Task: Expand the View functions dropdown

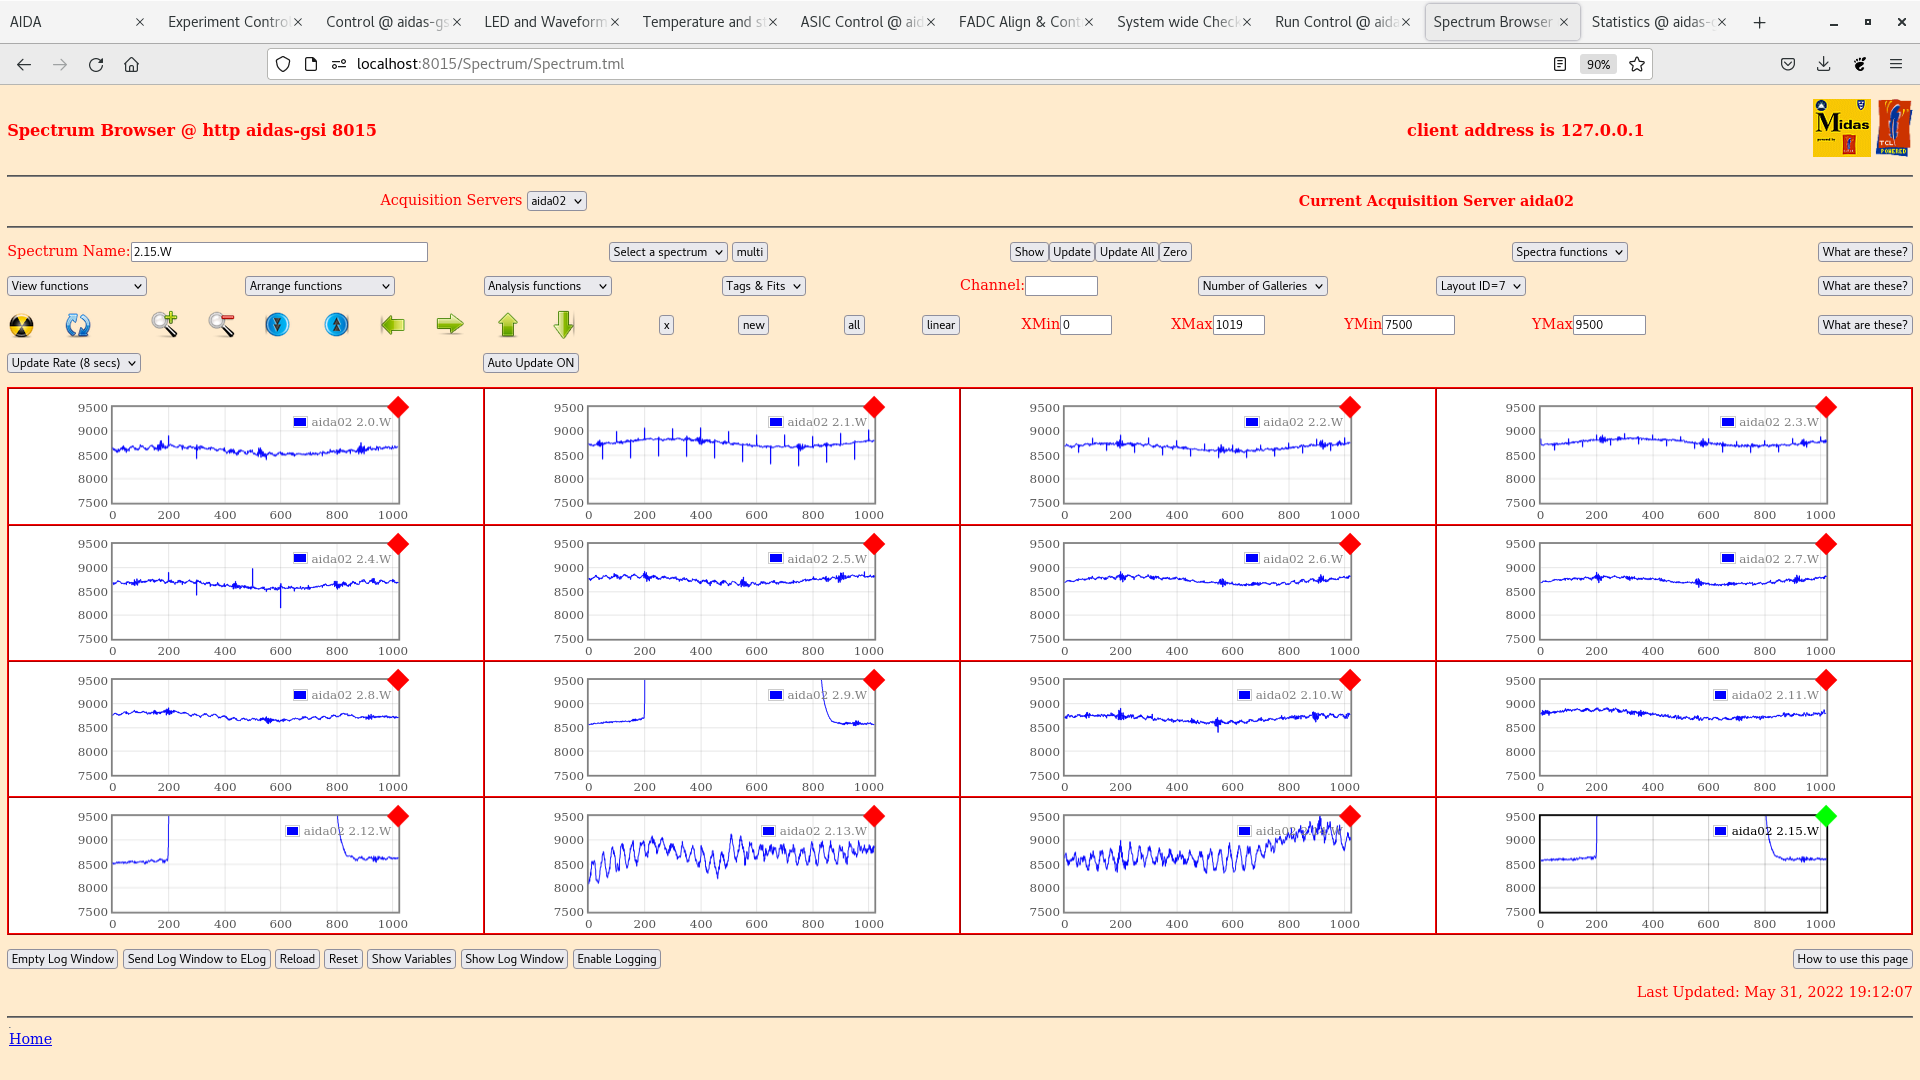Action: pyautogui.click(x=77, y=286)
